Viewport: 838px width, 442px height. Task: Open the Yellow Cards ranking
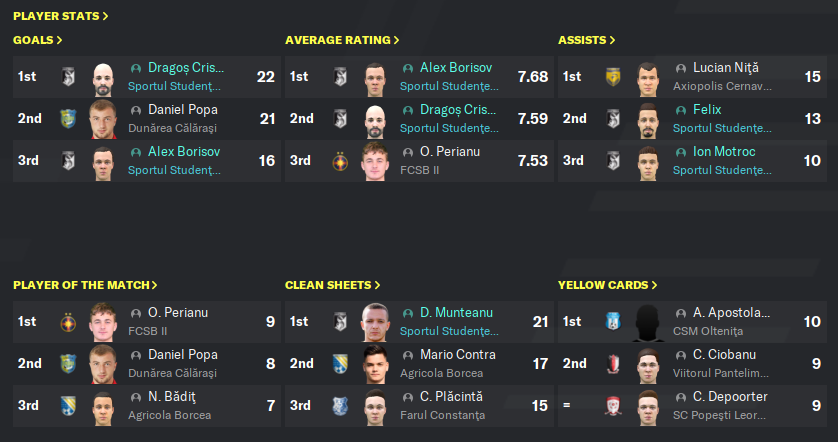pyautogui.click(x=608, y=285)
